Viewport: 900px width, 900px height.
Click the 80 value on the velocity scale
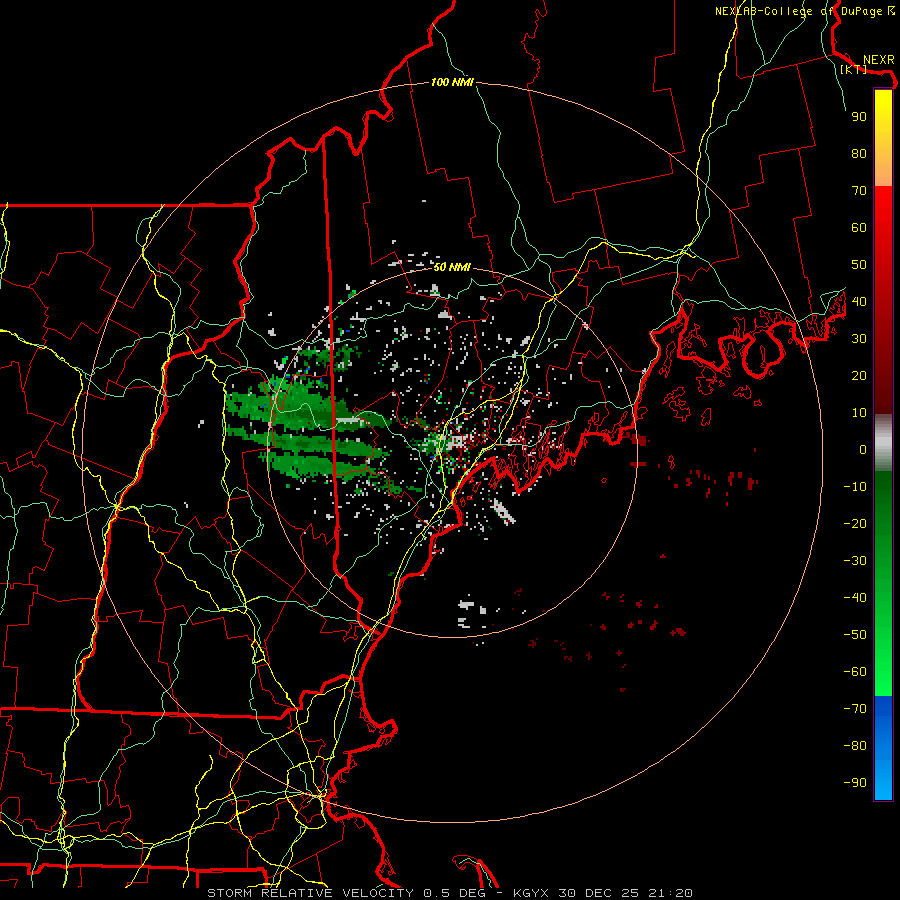859,154
